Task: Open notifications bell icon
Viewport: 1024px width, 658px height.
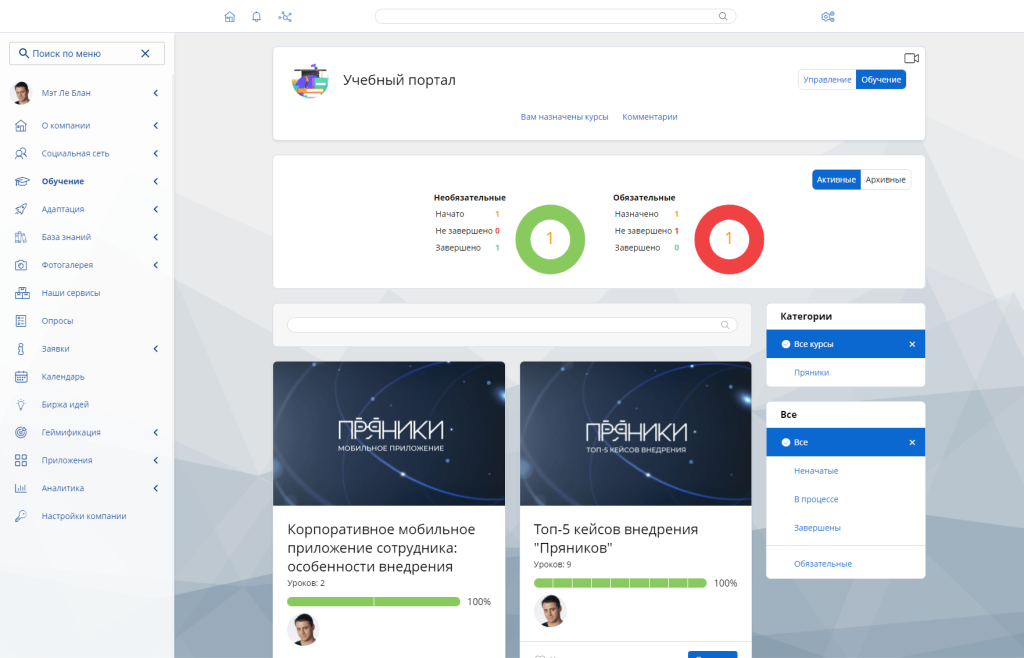Action: click(257, 17)
